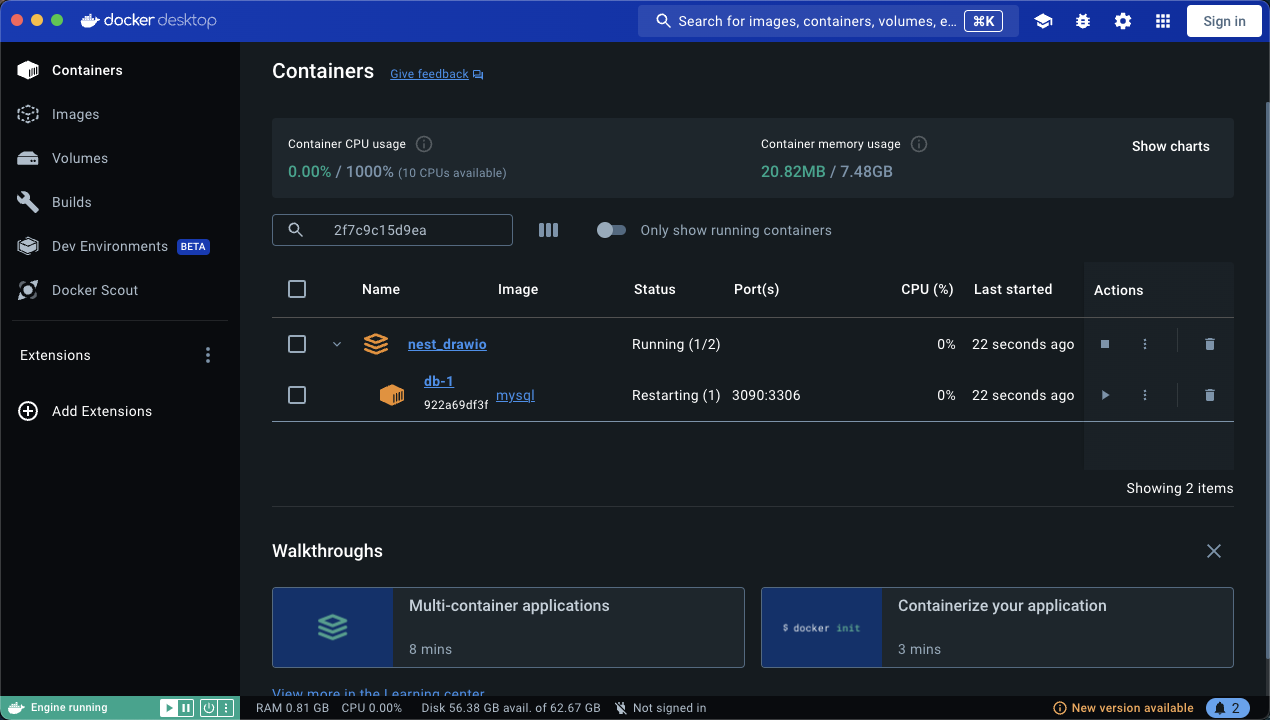Image resolution: width=1270 pixels, height=720 pixels.
Task: Click the Running (1/2) status text
Action: point(676,344)
